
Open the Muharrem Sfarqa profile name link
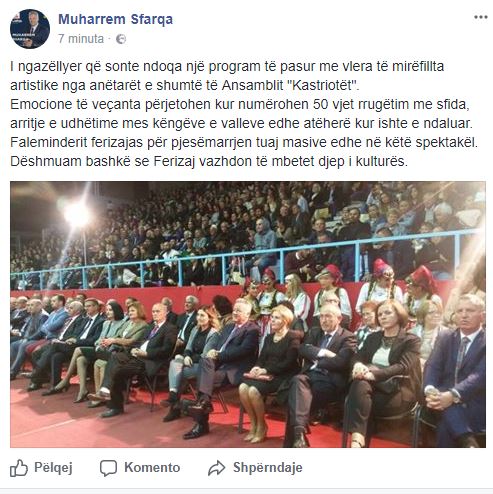pos(115,19)
